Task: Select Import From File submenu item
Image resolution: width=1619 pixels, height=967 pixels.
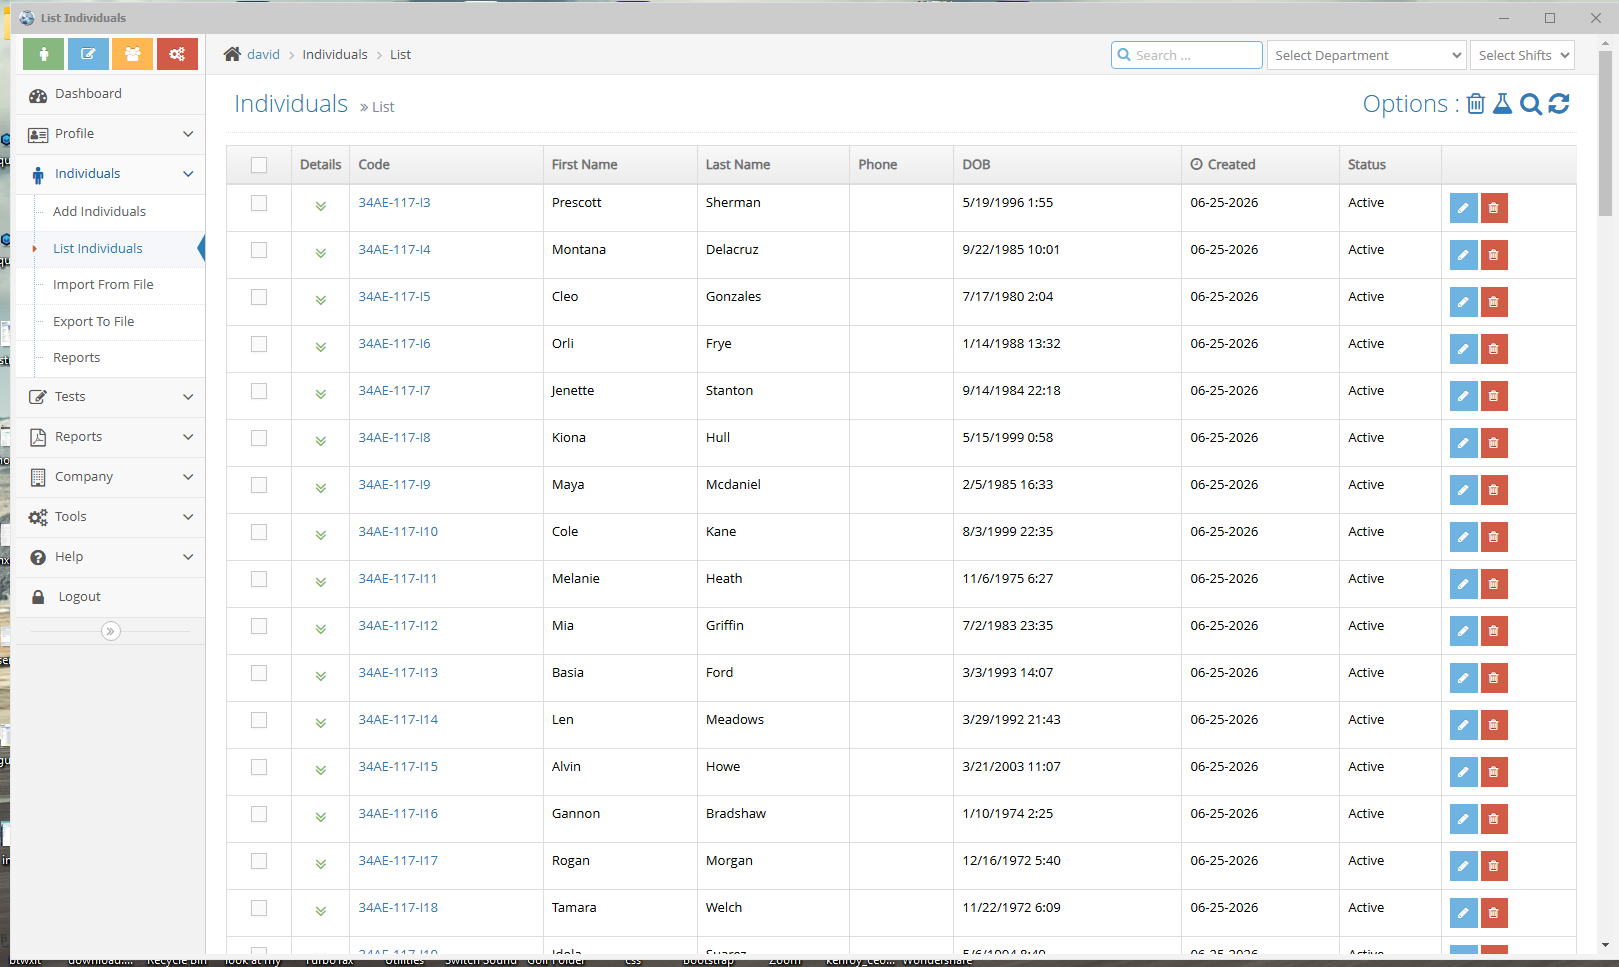Action: click(103, 284)
